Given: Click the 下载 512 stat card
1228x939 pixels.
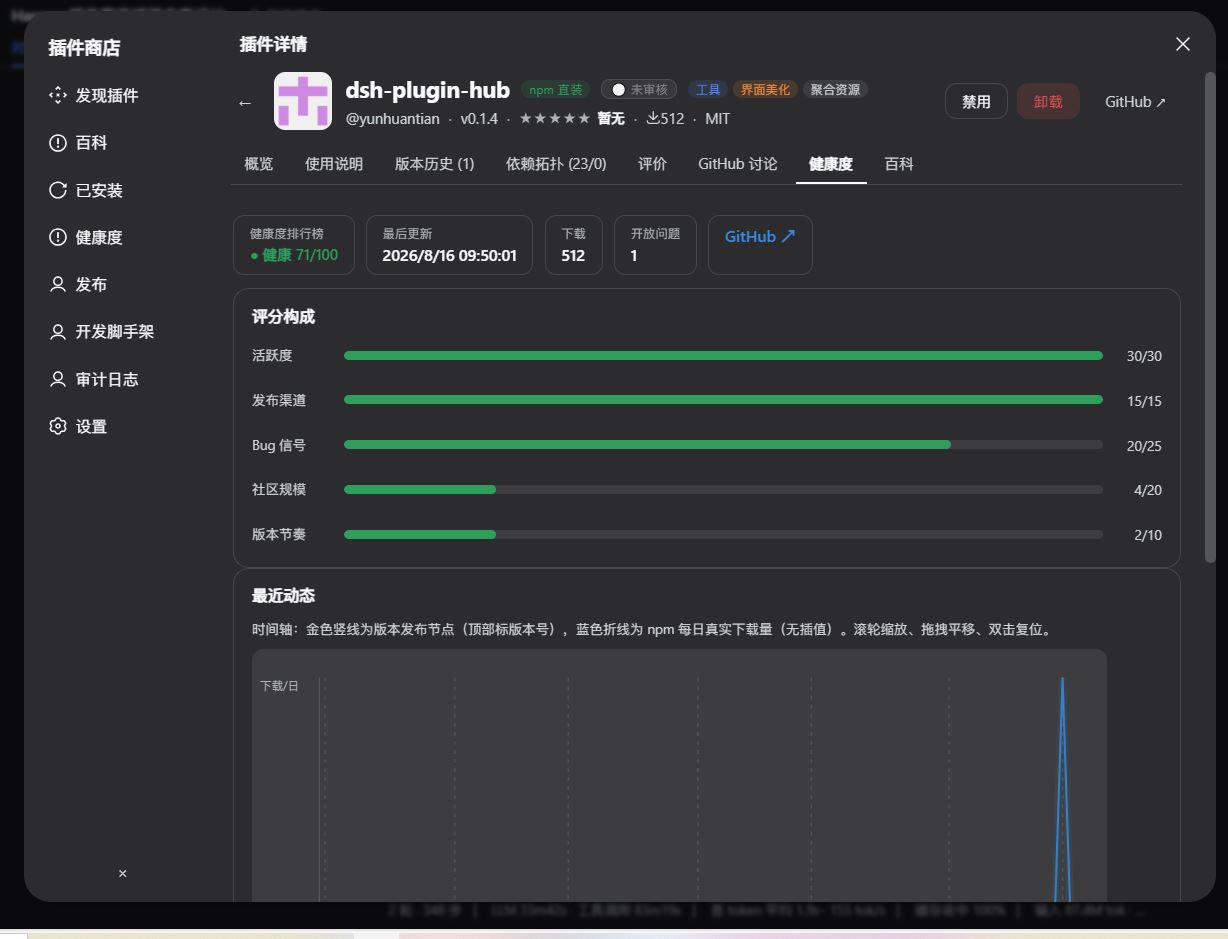Looking at the screenshot, I should click(x=573, y=245).
